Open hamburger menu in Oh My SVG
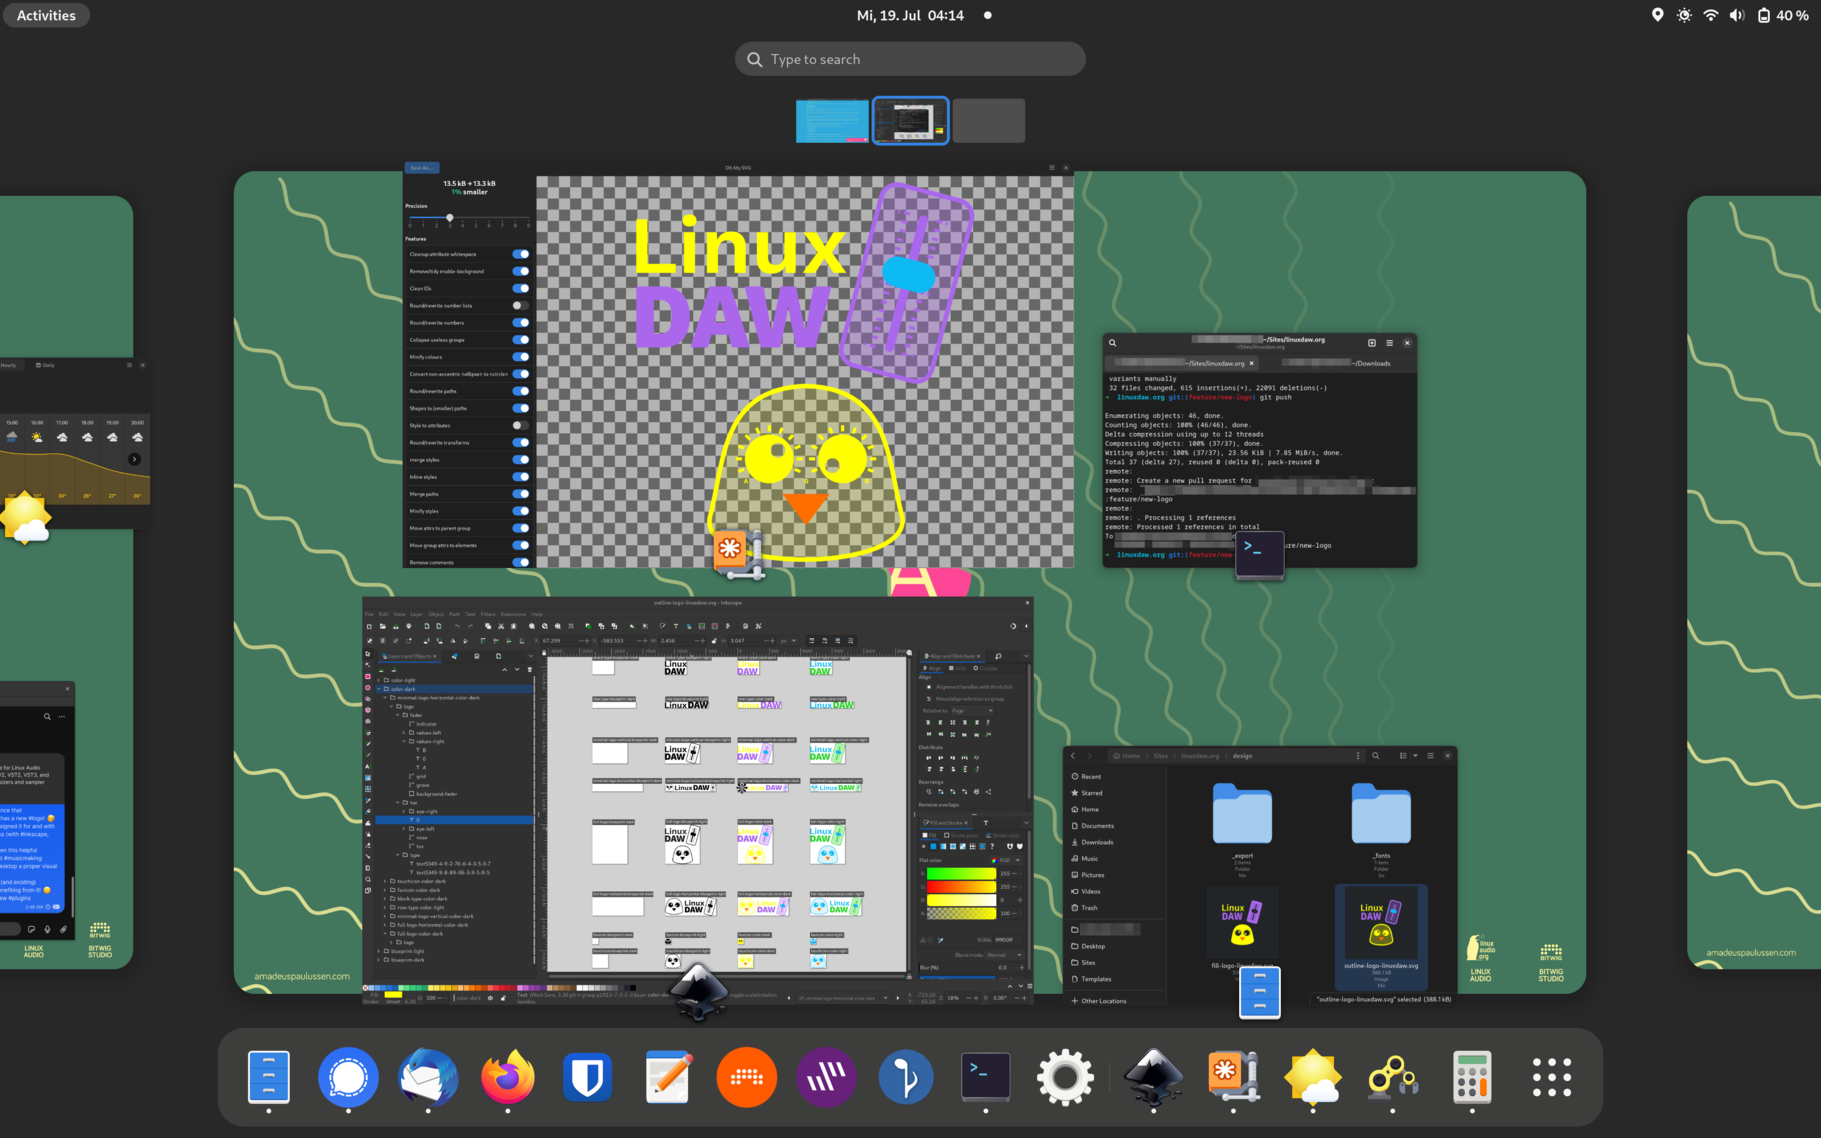Viewport: 1821px width, 1138px height. pos(1052,168)
